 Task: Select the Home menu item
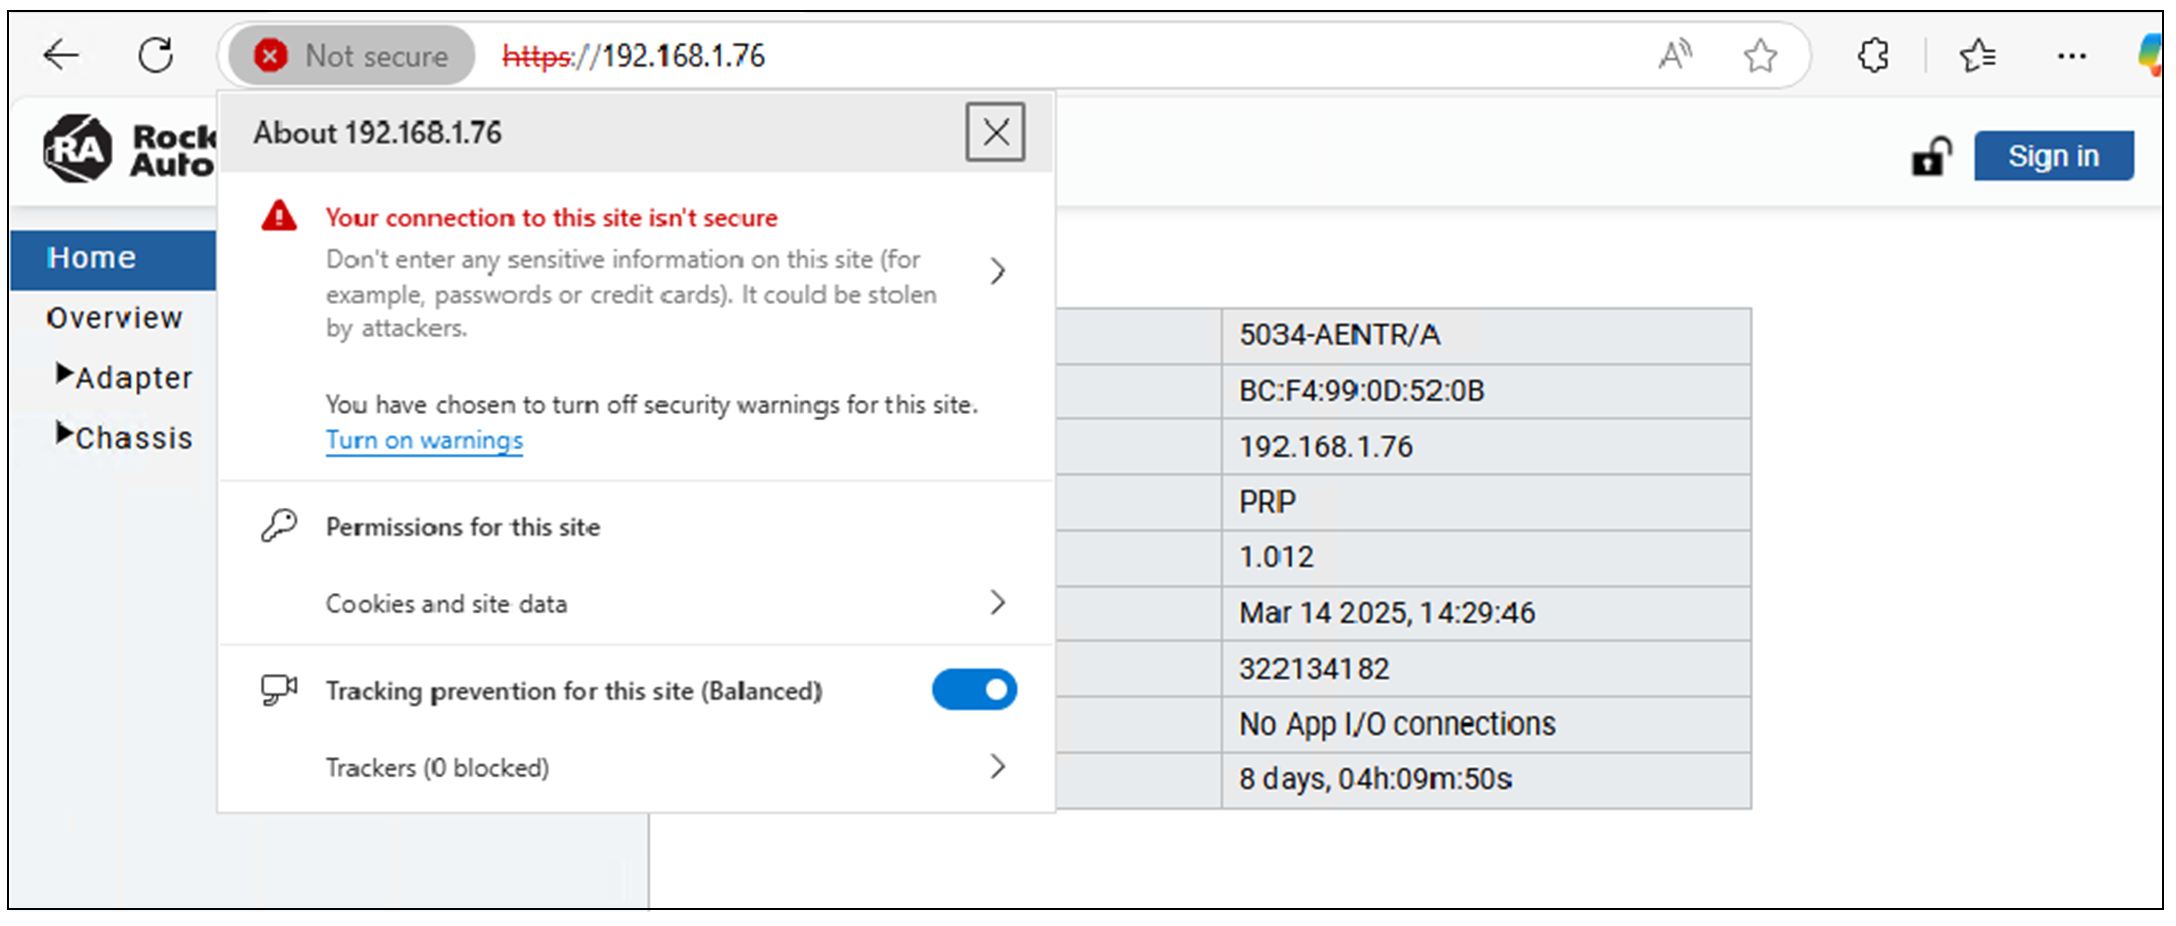113,258
